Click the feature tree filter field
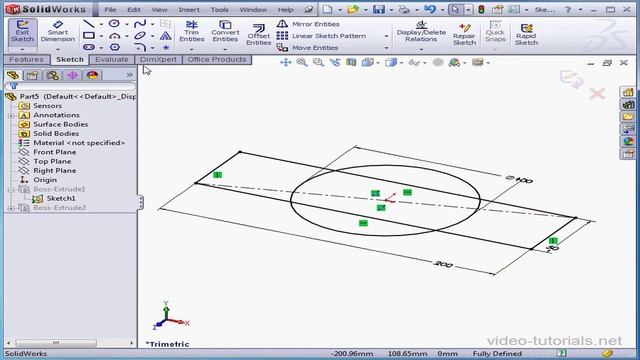Image resolution: width=640 pixels, height=360 pixels. (x=70, y=86)
